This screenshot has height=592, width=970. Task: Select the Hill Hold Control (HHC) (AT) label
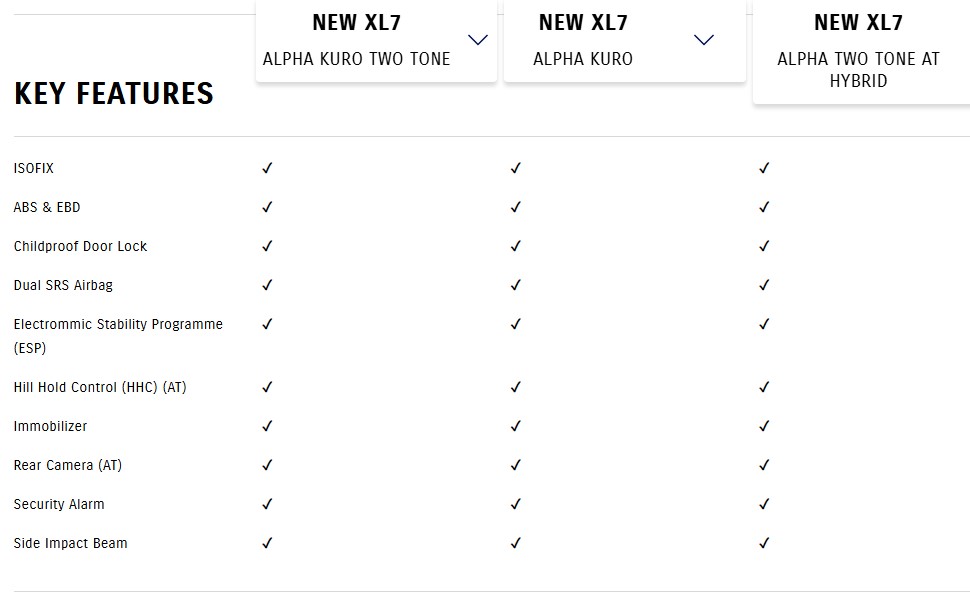pos(100,387)
